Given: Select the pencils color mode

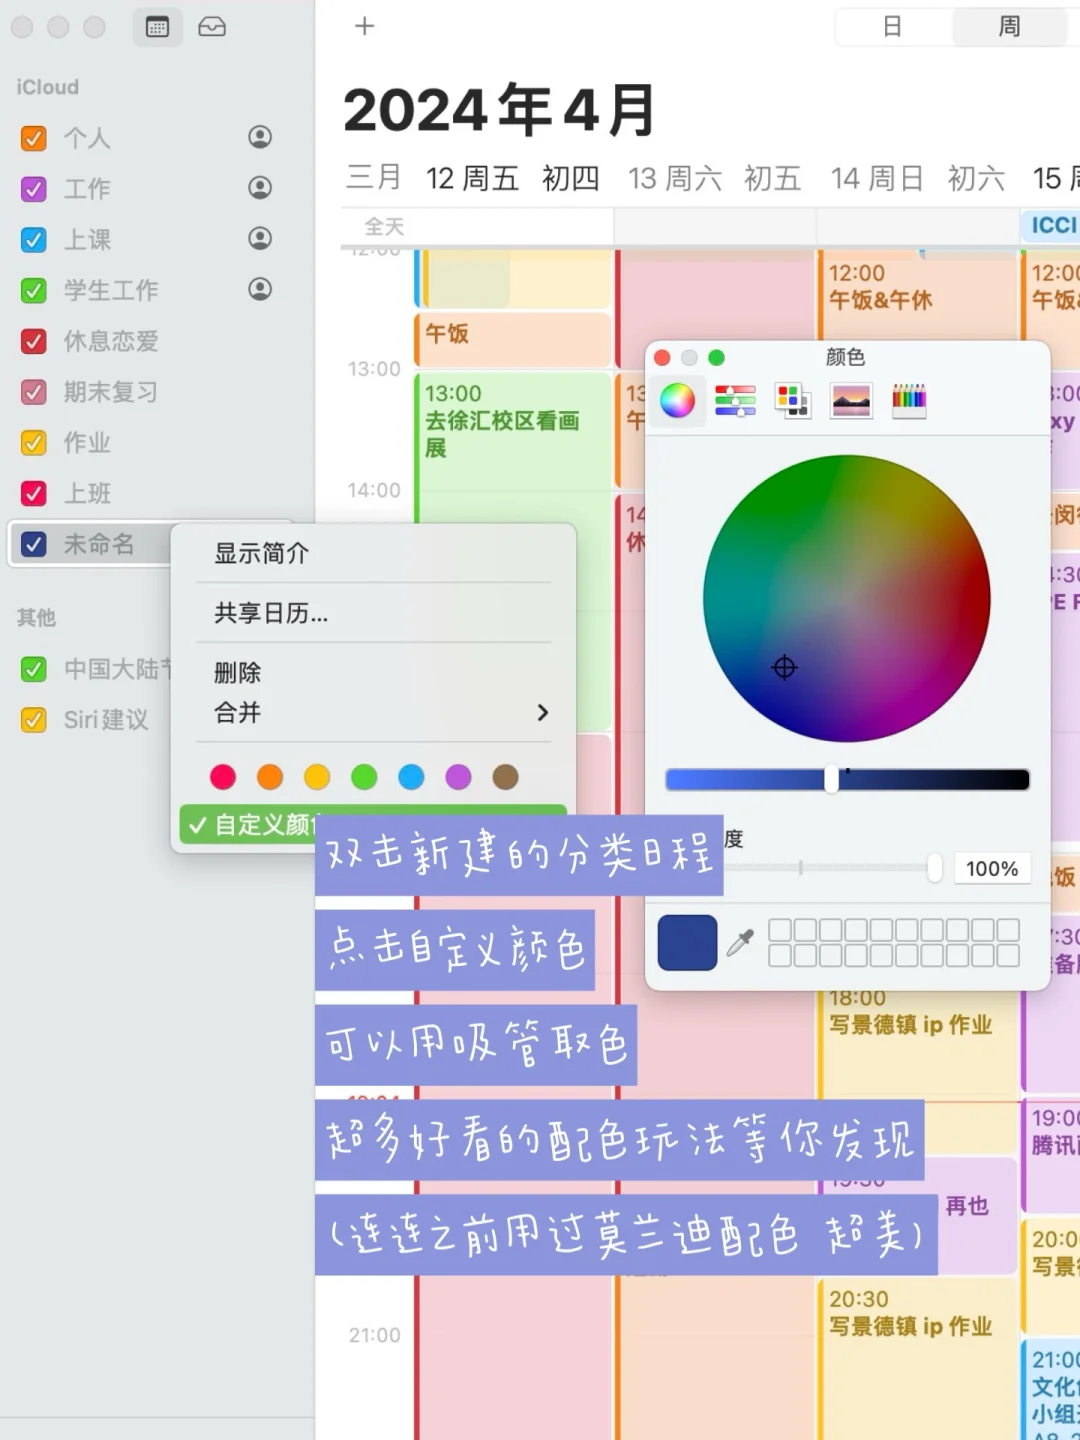Looking at the screenshot, I should click(x=908, y=400).
